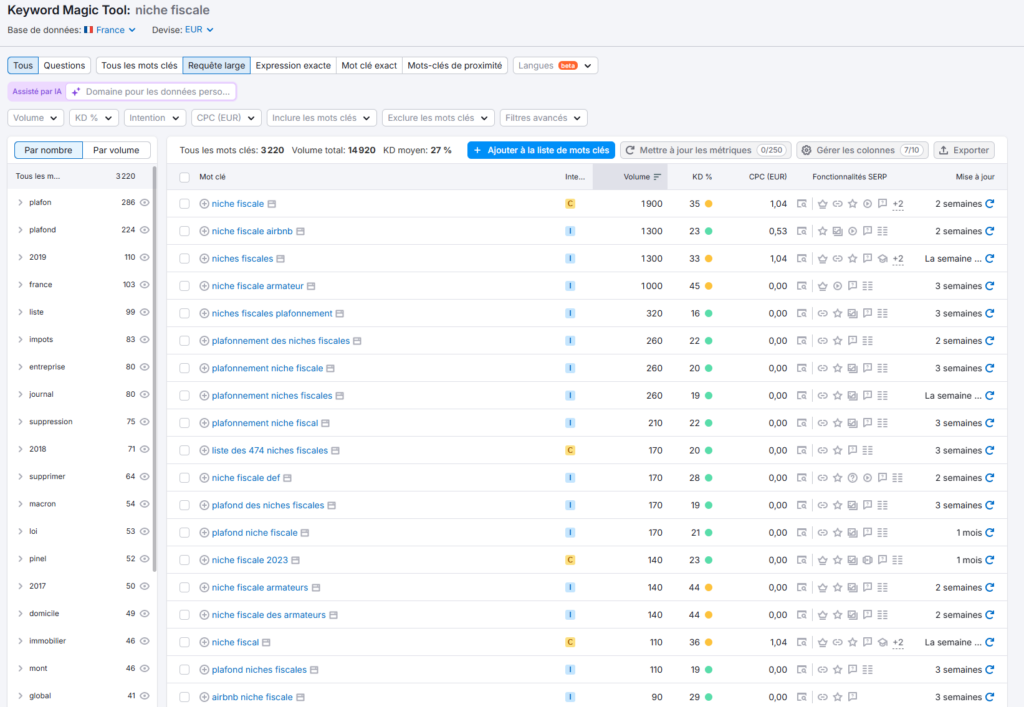Click the plus icon beside niches fiscales keyword
Screen dimensions: 1024x707
pos(204,258)
